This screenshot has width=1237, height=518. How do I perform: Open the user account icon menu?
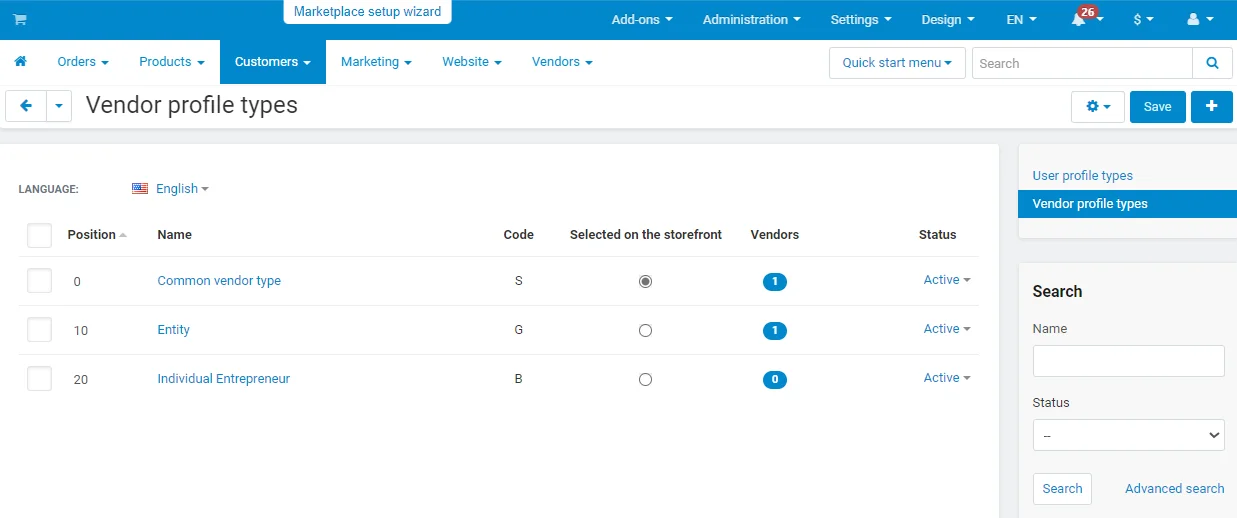click(x=1199, y=20)
